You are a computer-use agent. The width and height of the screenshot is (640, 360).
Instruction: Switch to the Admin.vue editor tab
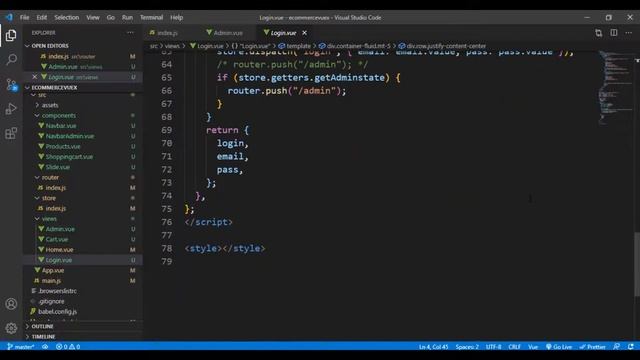[x=228, y=33]
